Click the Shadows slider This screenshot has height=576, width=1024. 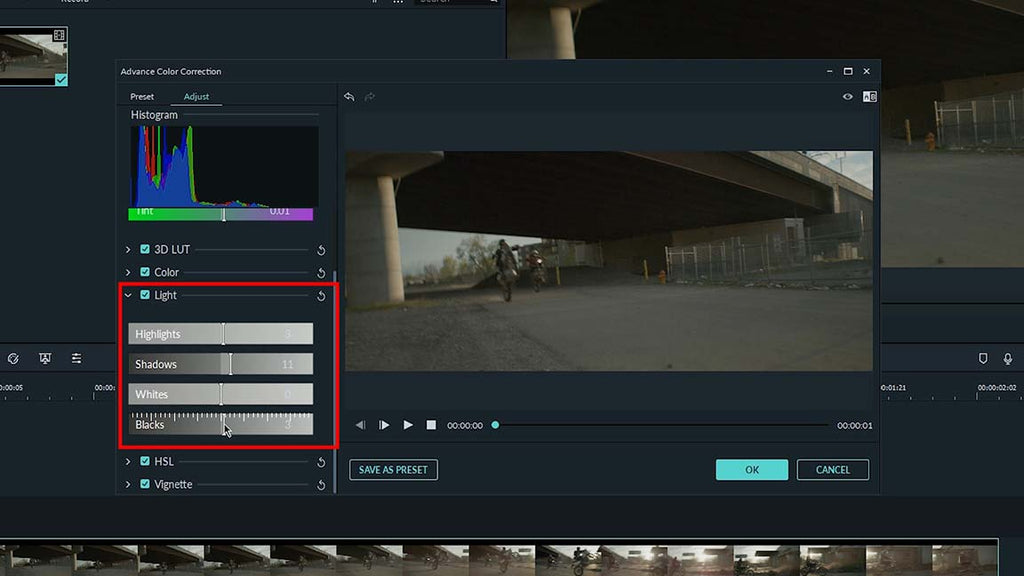pos(220,364)
